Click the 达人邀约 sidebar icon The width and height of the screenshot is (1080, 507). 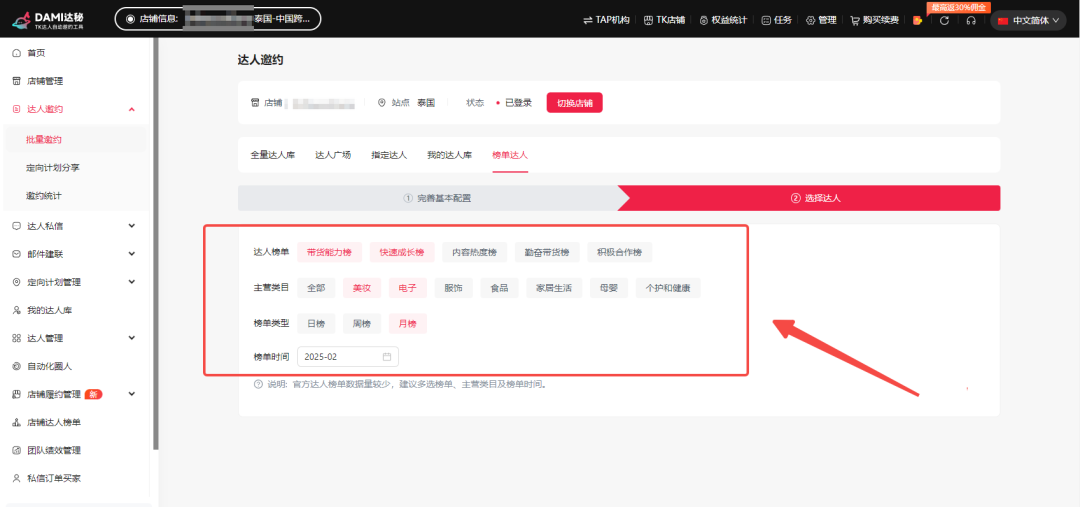coord(17,110)
